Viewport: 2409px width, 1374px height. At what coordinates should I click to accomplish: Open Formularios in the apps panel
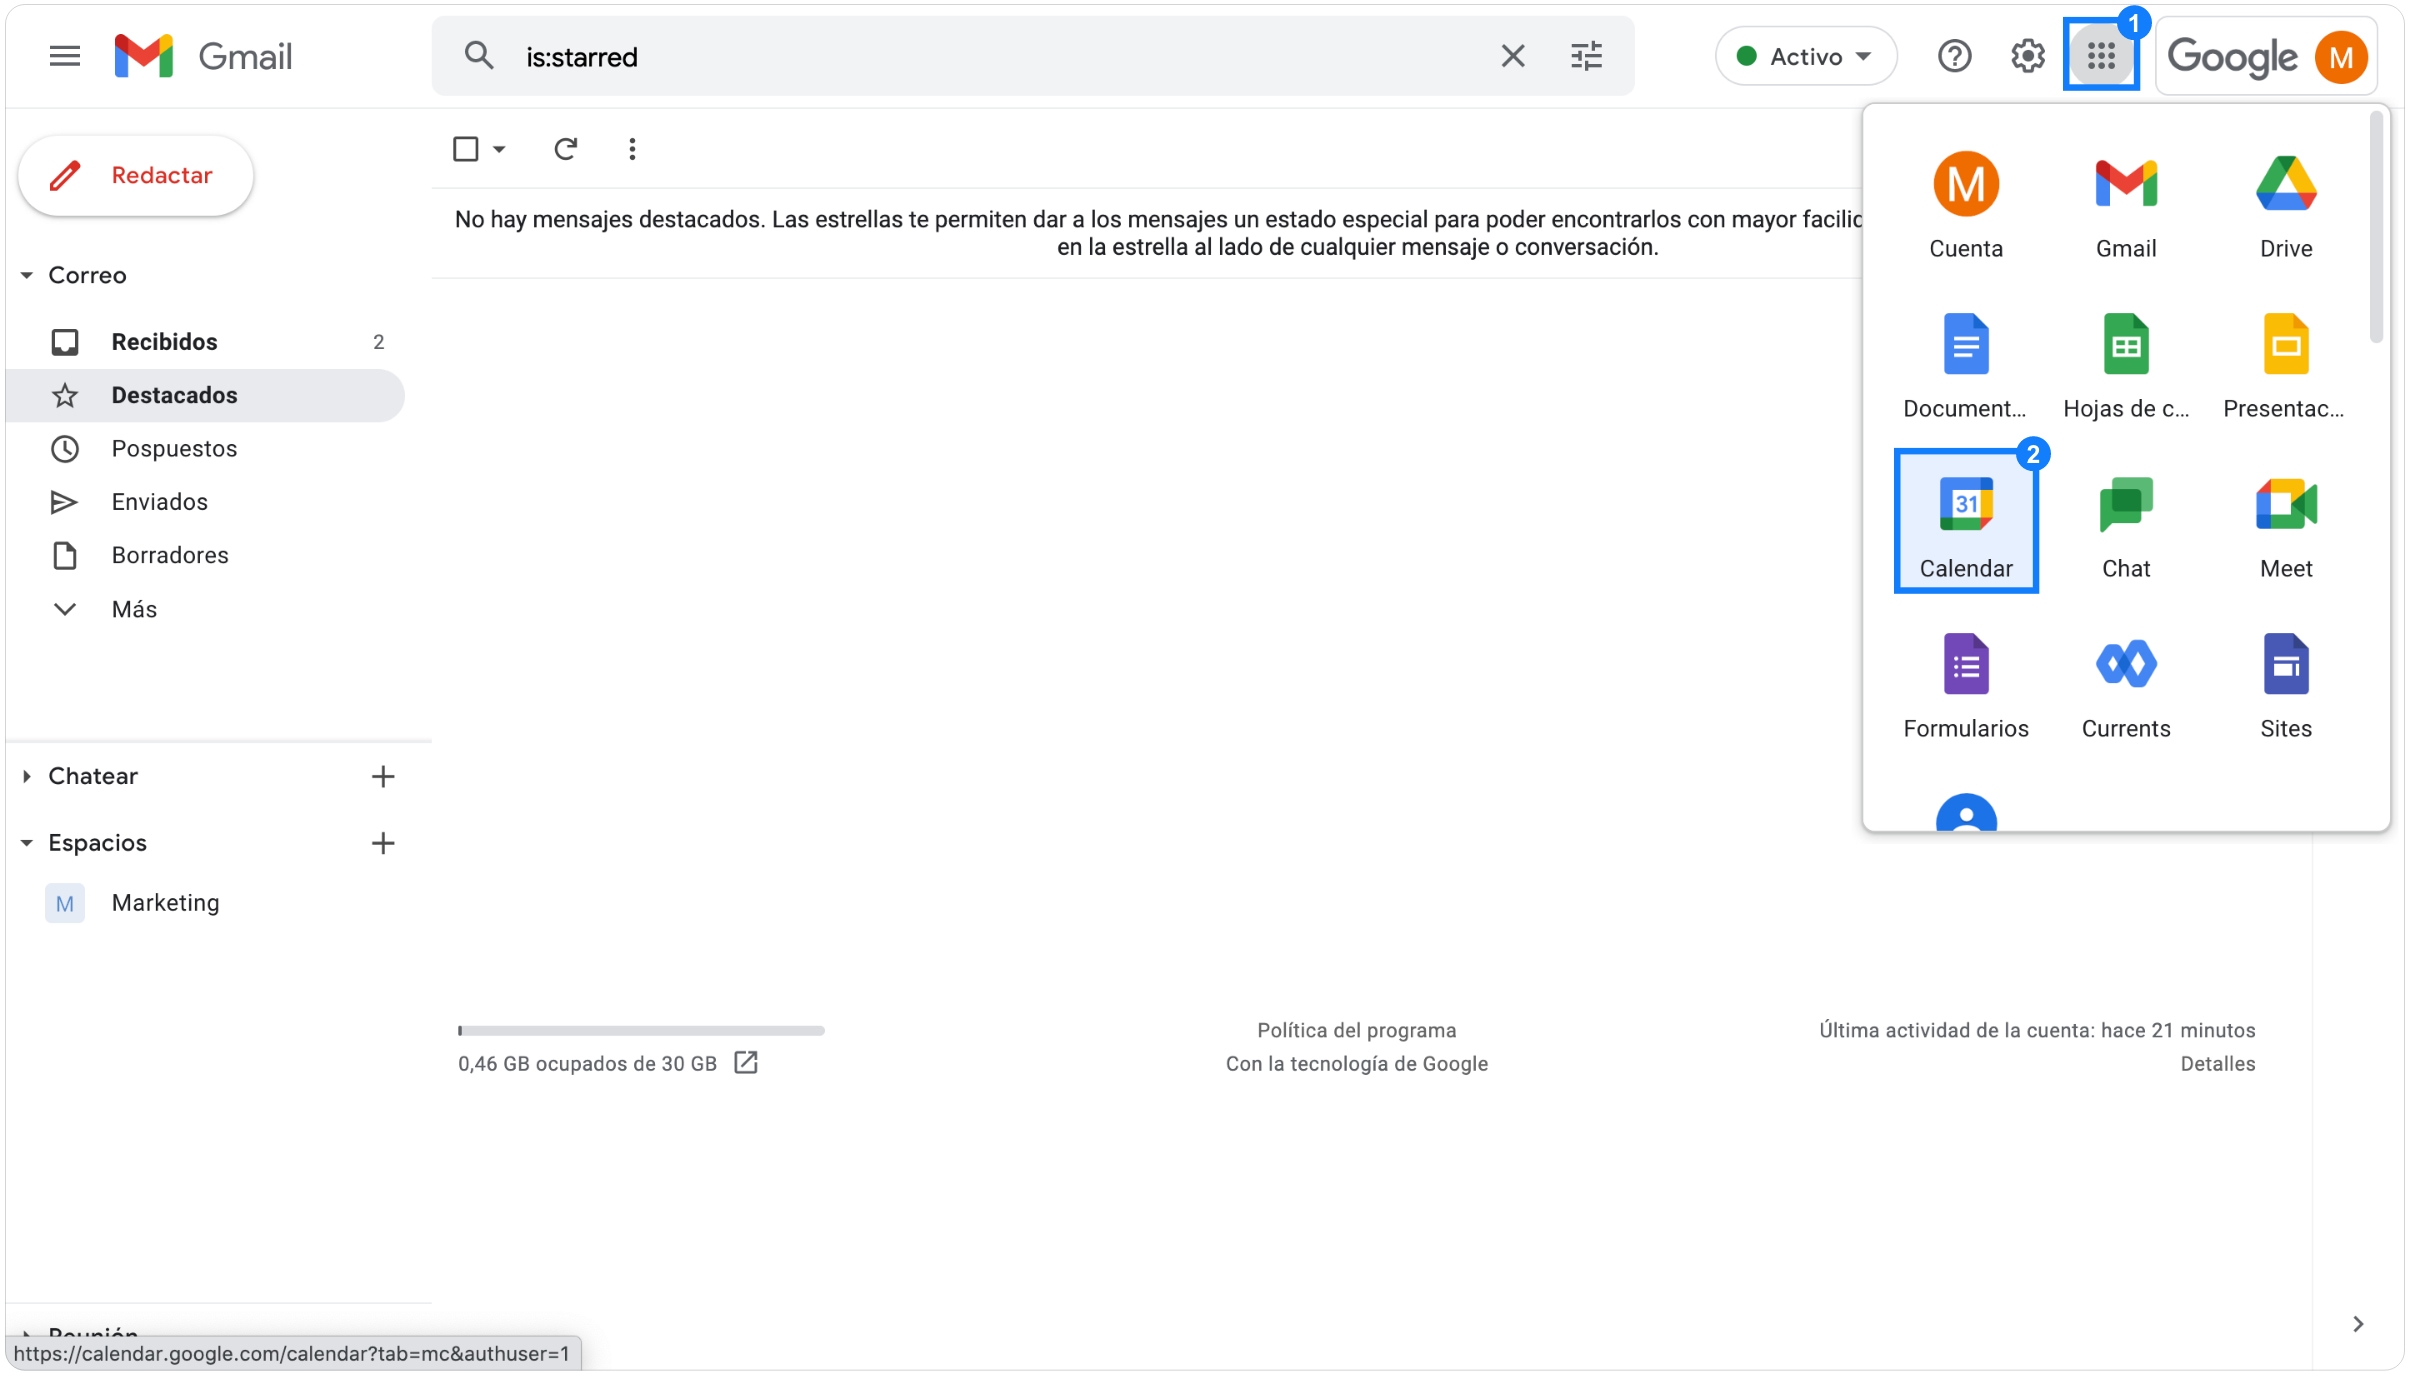tap(1966, 686)
